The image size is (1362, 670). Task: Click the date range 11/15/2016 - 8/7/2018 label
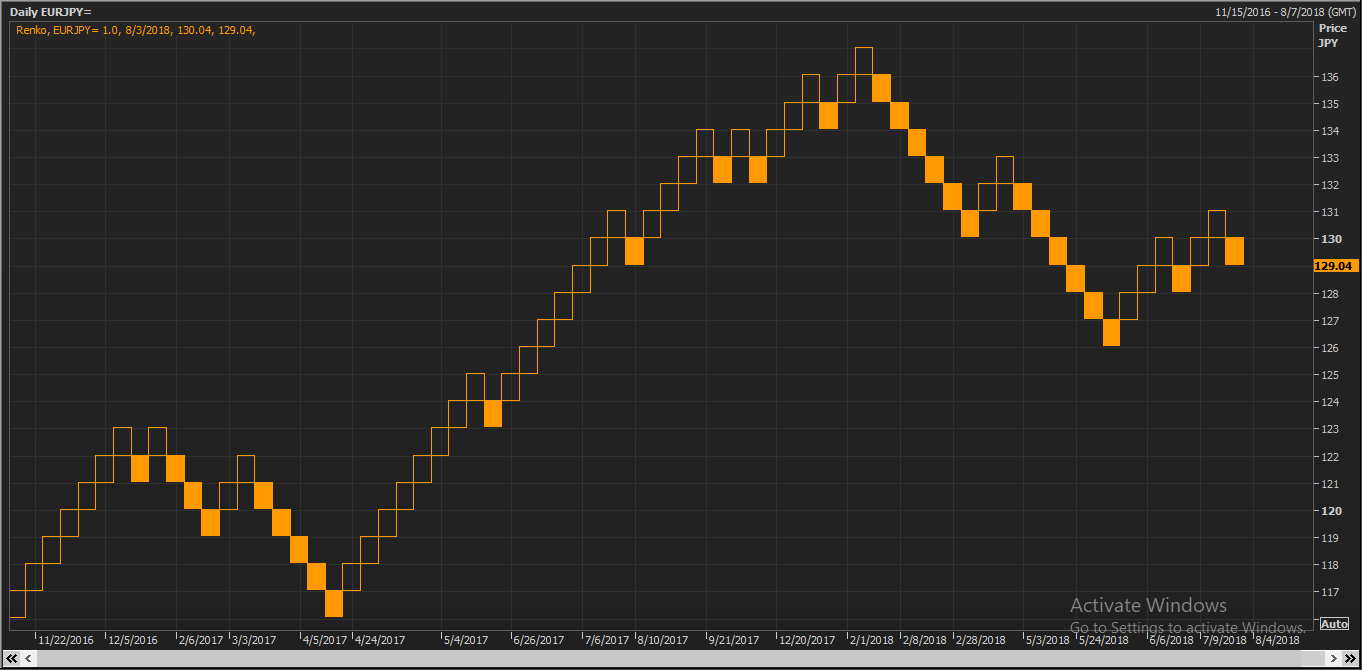tap(1284, 11)
